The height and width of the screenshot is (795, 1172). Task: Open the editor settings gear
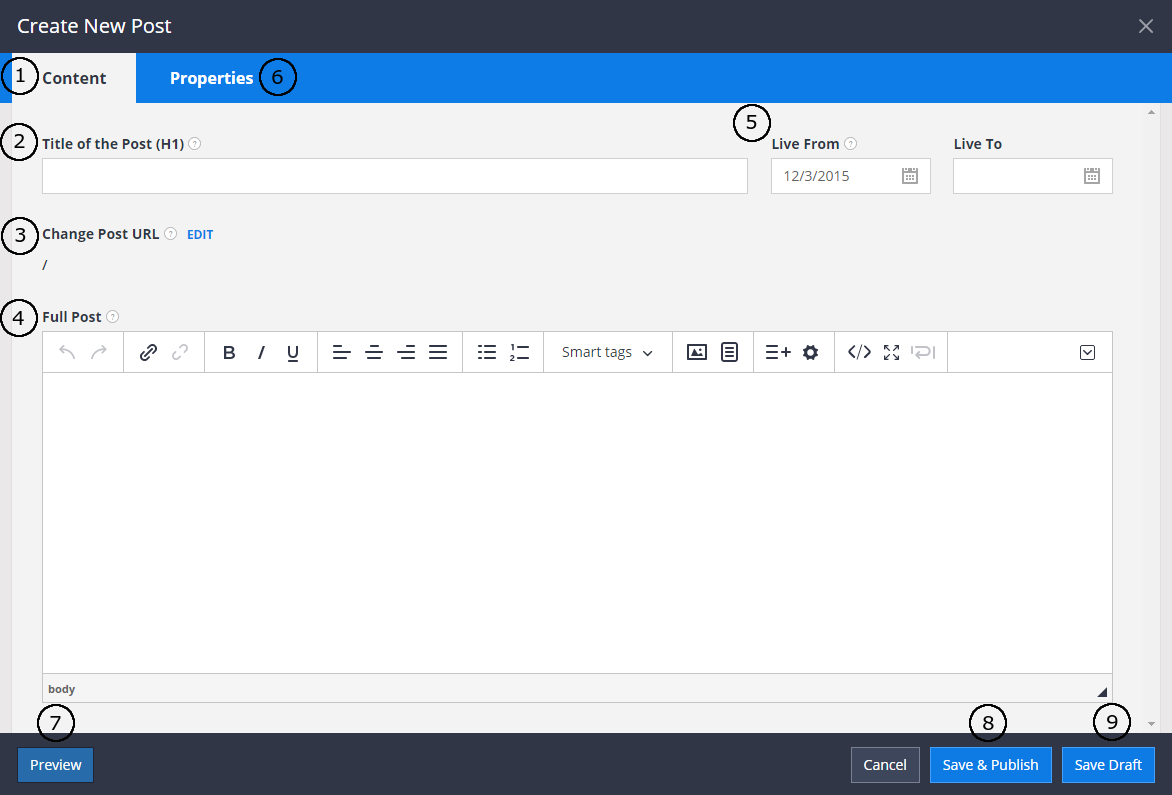pos(810,351)
